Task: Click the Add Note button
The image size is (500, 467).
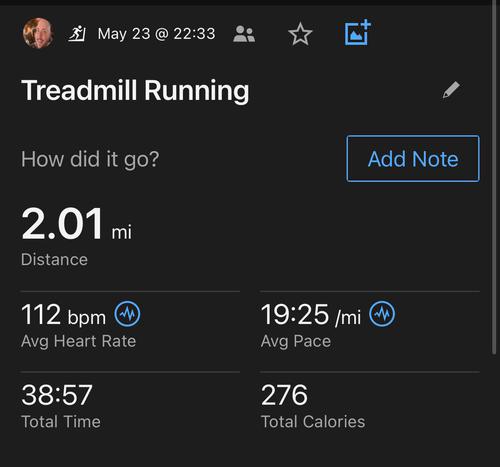Action: [413, 159]
